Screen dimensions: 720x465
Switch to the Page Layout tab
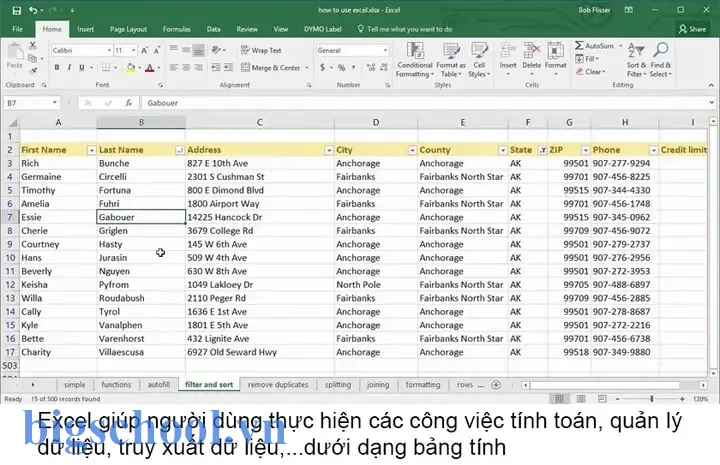pos(128,29)
